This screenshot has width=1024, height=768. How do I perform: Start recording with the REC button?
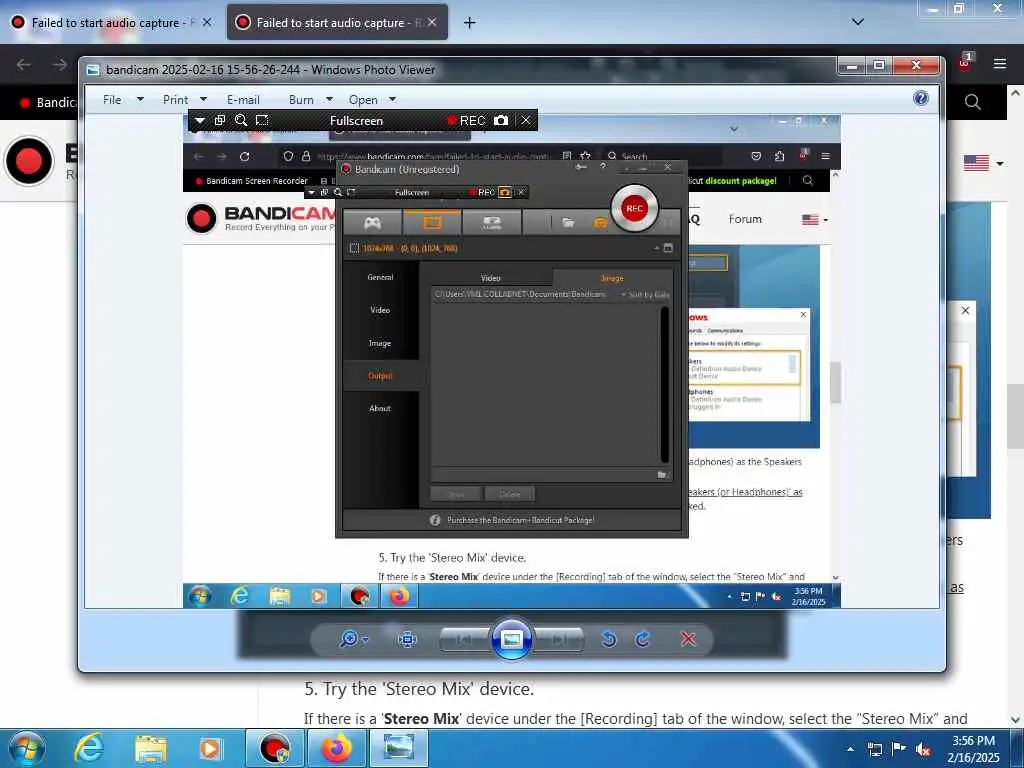tap(466, 121)
